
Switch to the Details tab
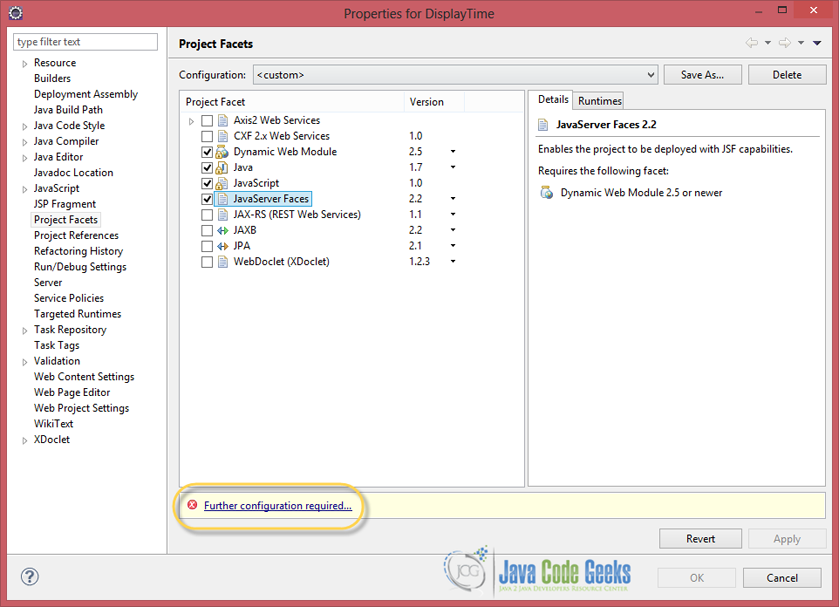553,100
